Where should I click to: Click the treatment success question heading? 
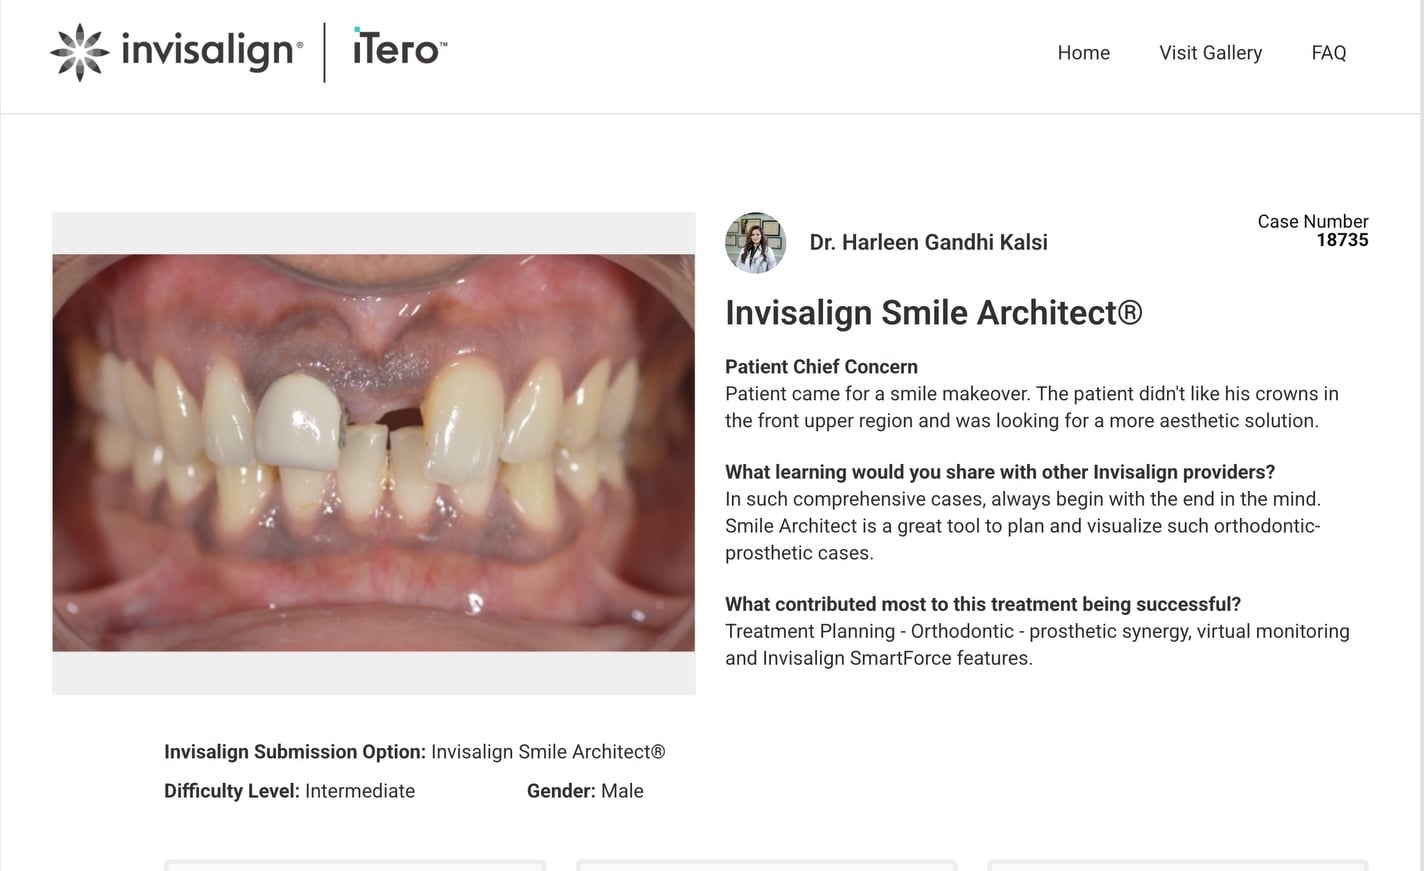pos(983,604)
